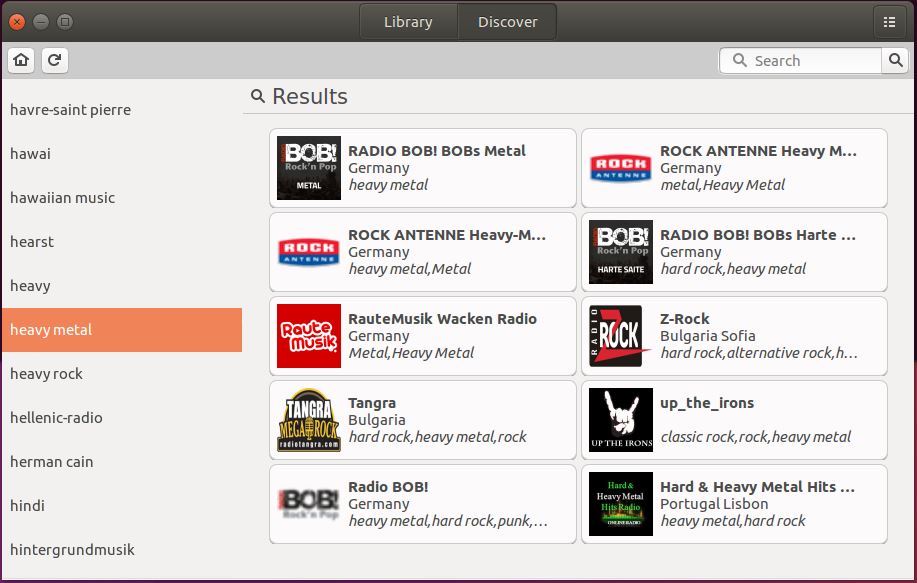The height and width of the screenshot is (583, 917).
Task: Click the home icon button
Action: click(x=22, y=60)
